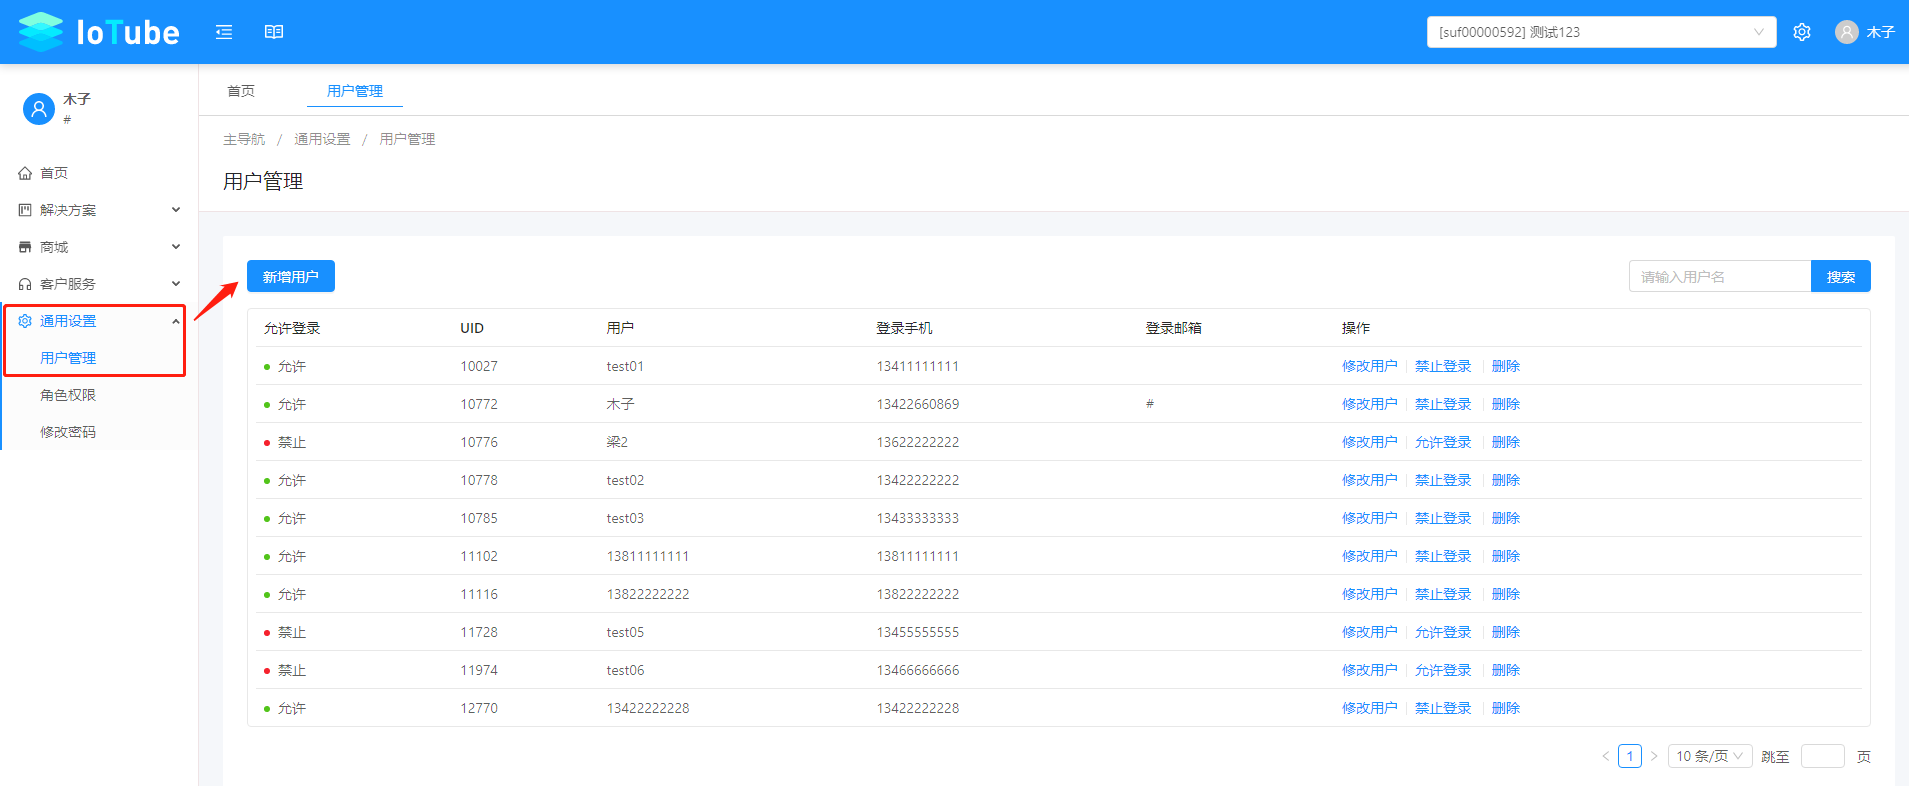Go to previous page arrow in pagination
The width and height of the screenshot is (1909, 786).
click(x=1605, y=756)
